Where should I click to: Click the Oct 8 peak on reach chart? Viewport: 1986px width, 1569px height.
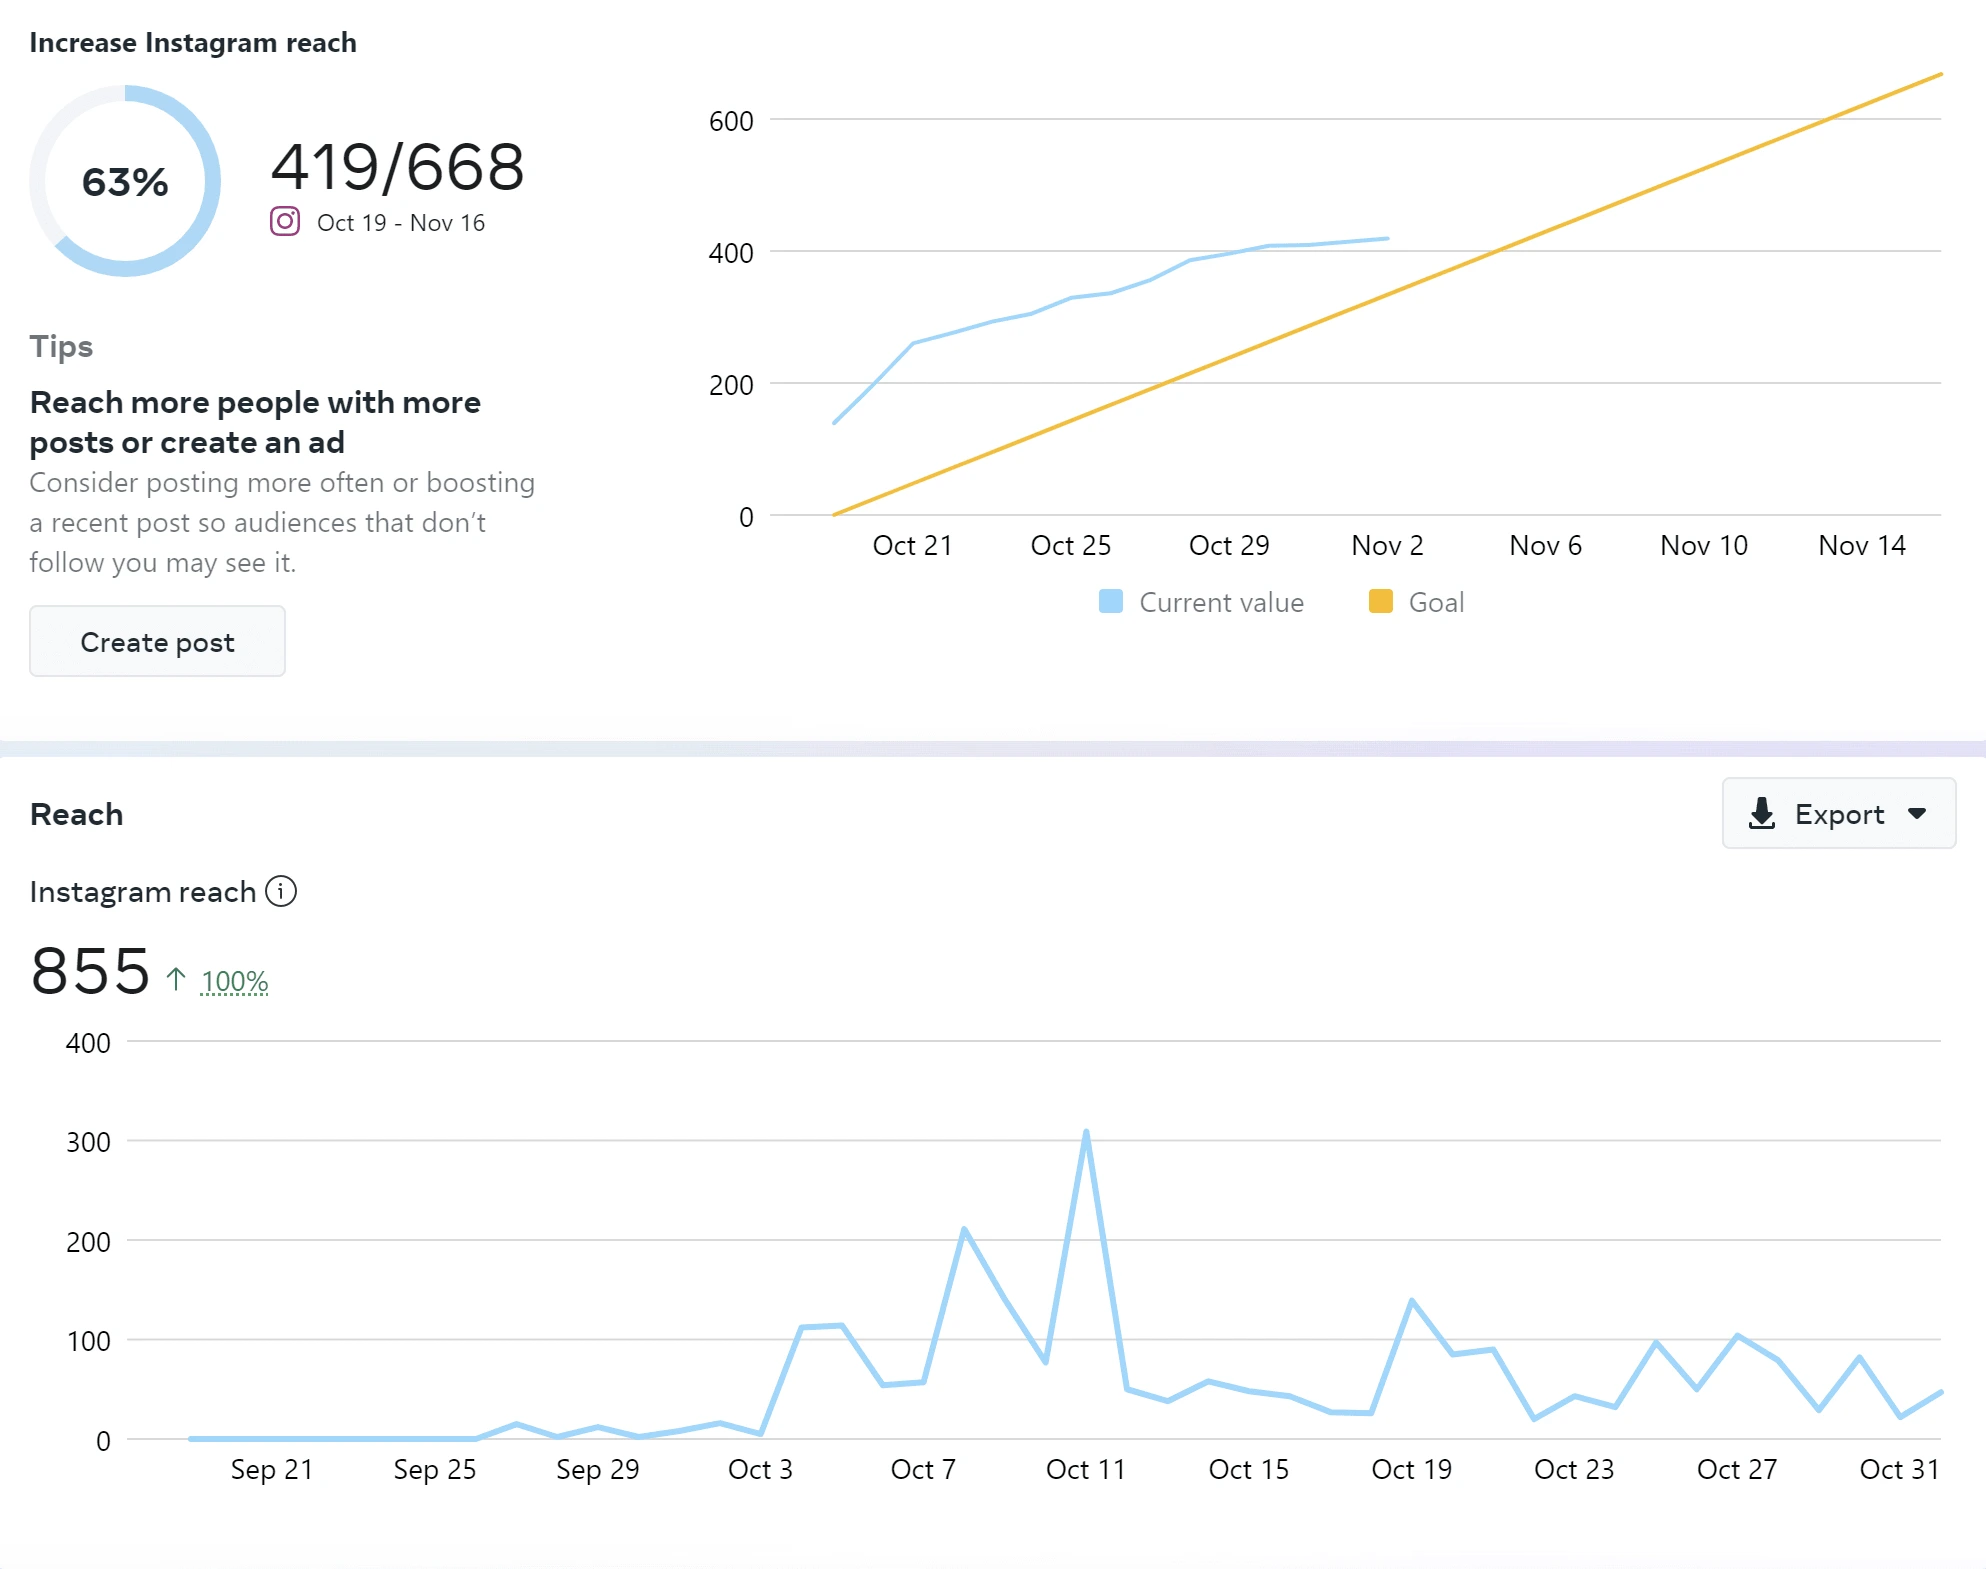pos(964,1229)
